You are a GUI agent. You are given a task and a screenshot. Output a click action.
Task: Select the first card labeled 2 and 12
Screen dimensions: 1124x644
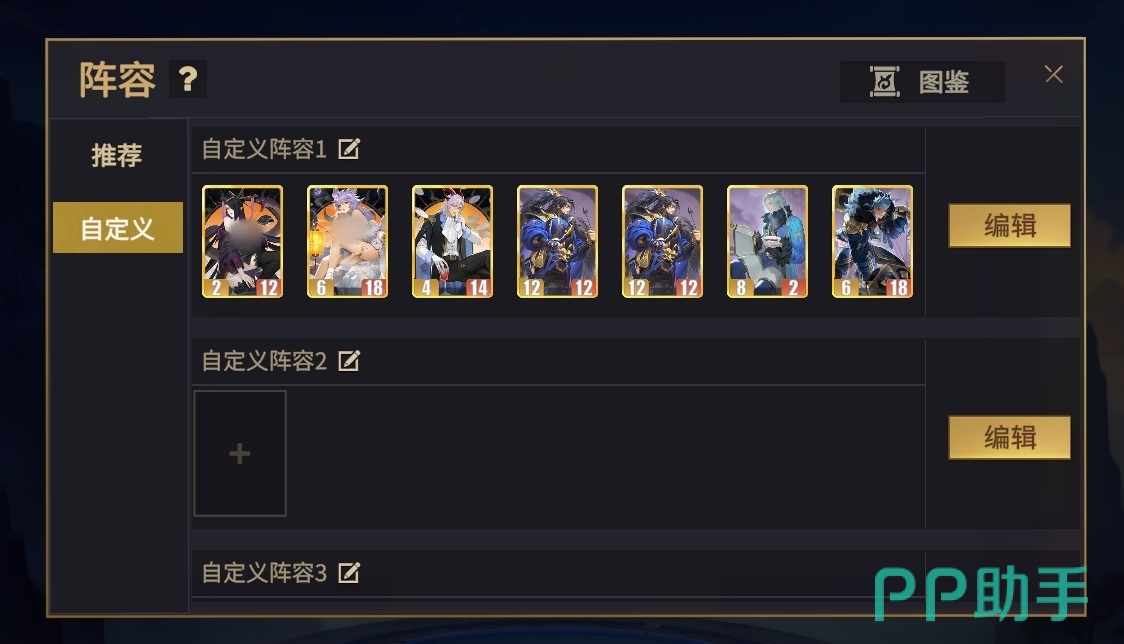242,242
